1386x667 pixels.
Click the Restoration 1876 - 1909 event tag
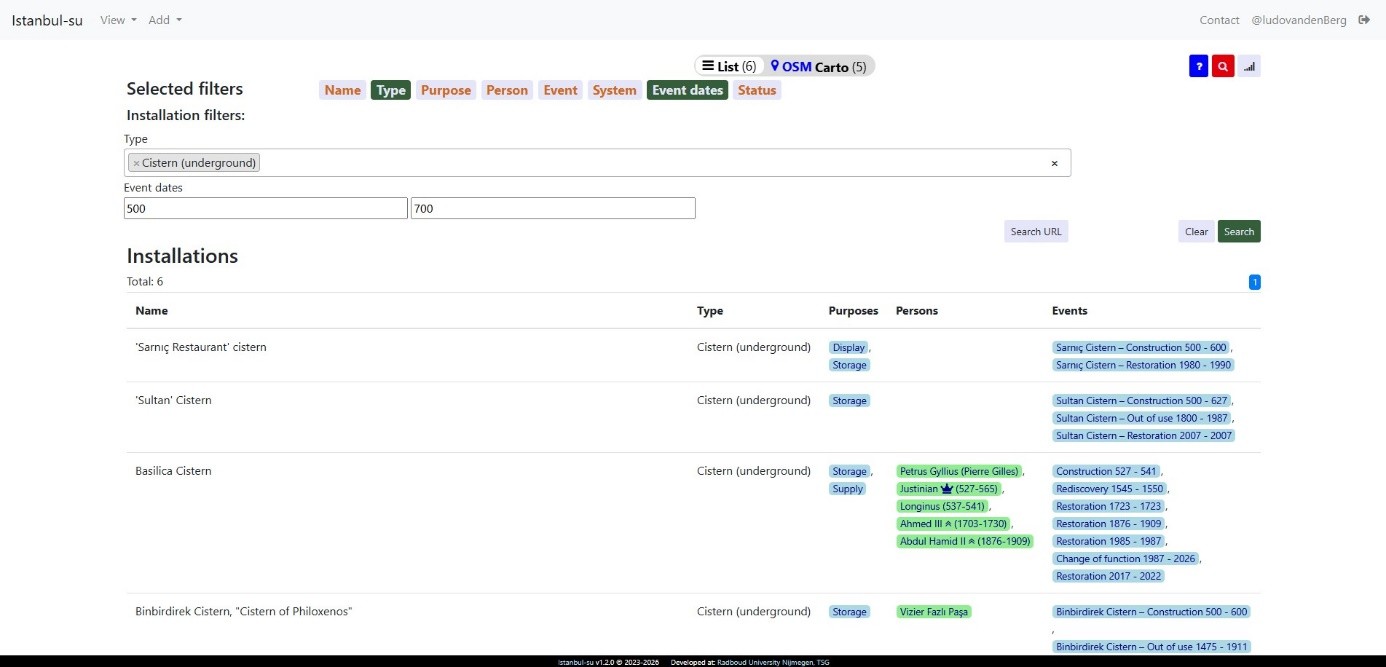1109,524
